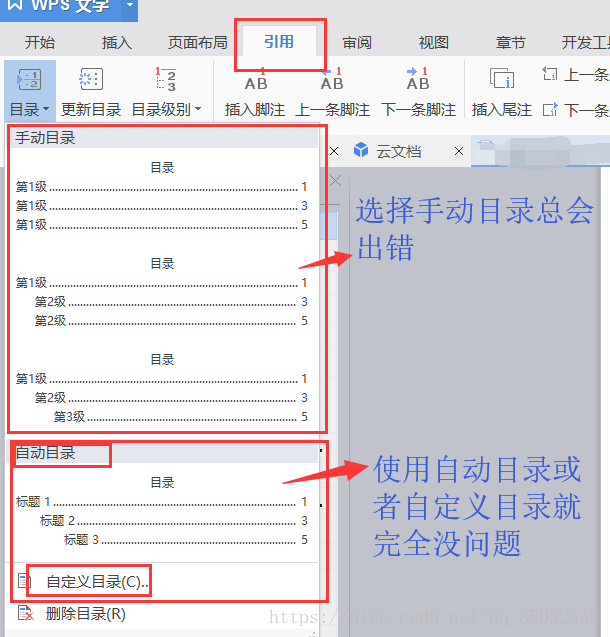Click the 标题 3 line in auto preview
This screenshot has width=610, height=637.
185,540
